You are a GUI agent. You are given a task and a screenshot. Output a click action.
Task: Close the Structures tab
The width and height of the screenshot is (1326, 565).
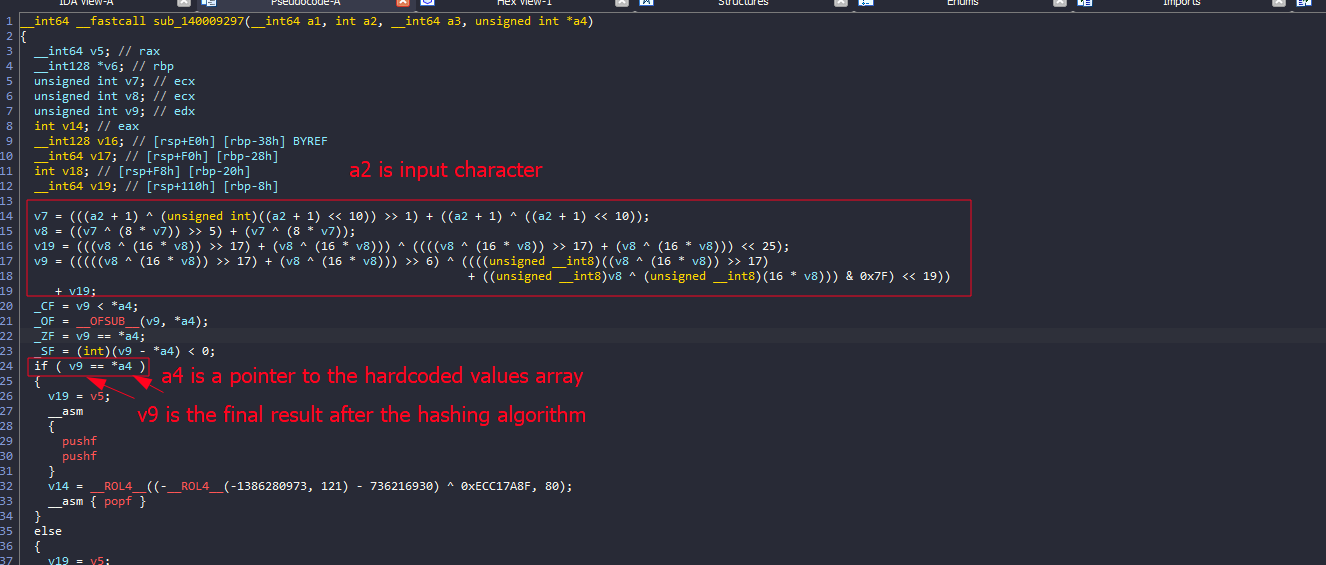841,4
